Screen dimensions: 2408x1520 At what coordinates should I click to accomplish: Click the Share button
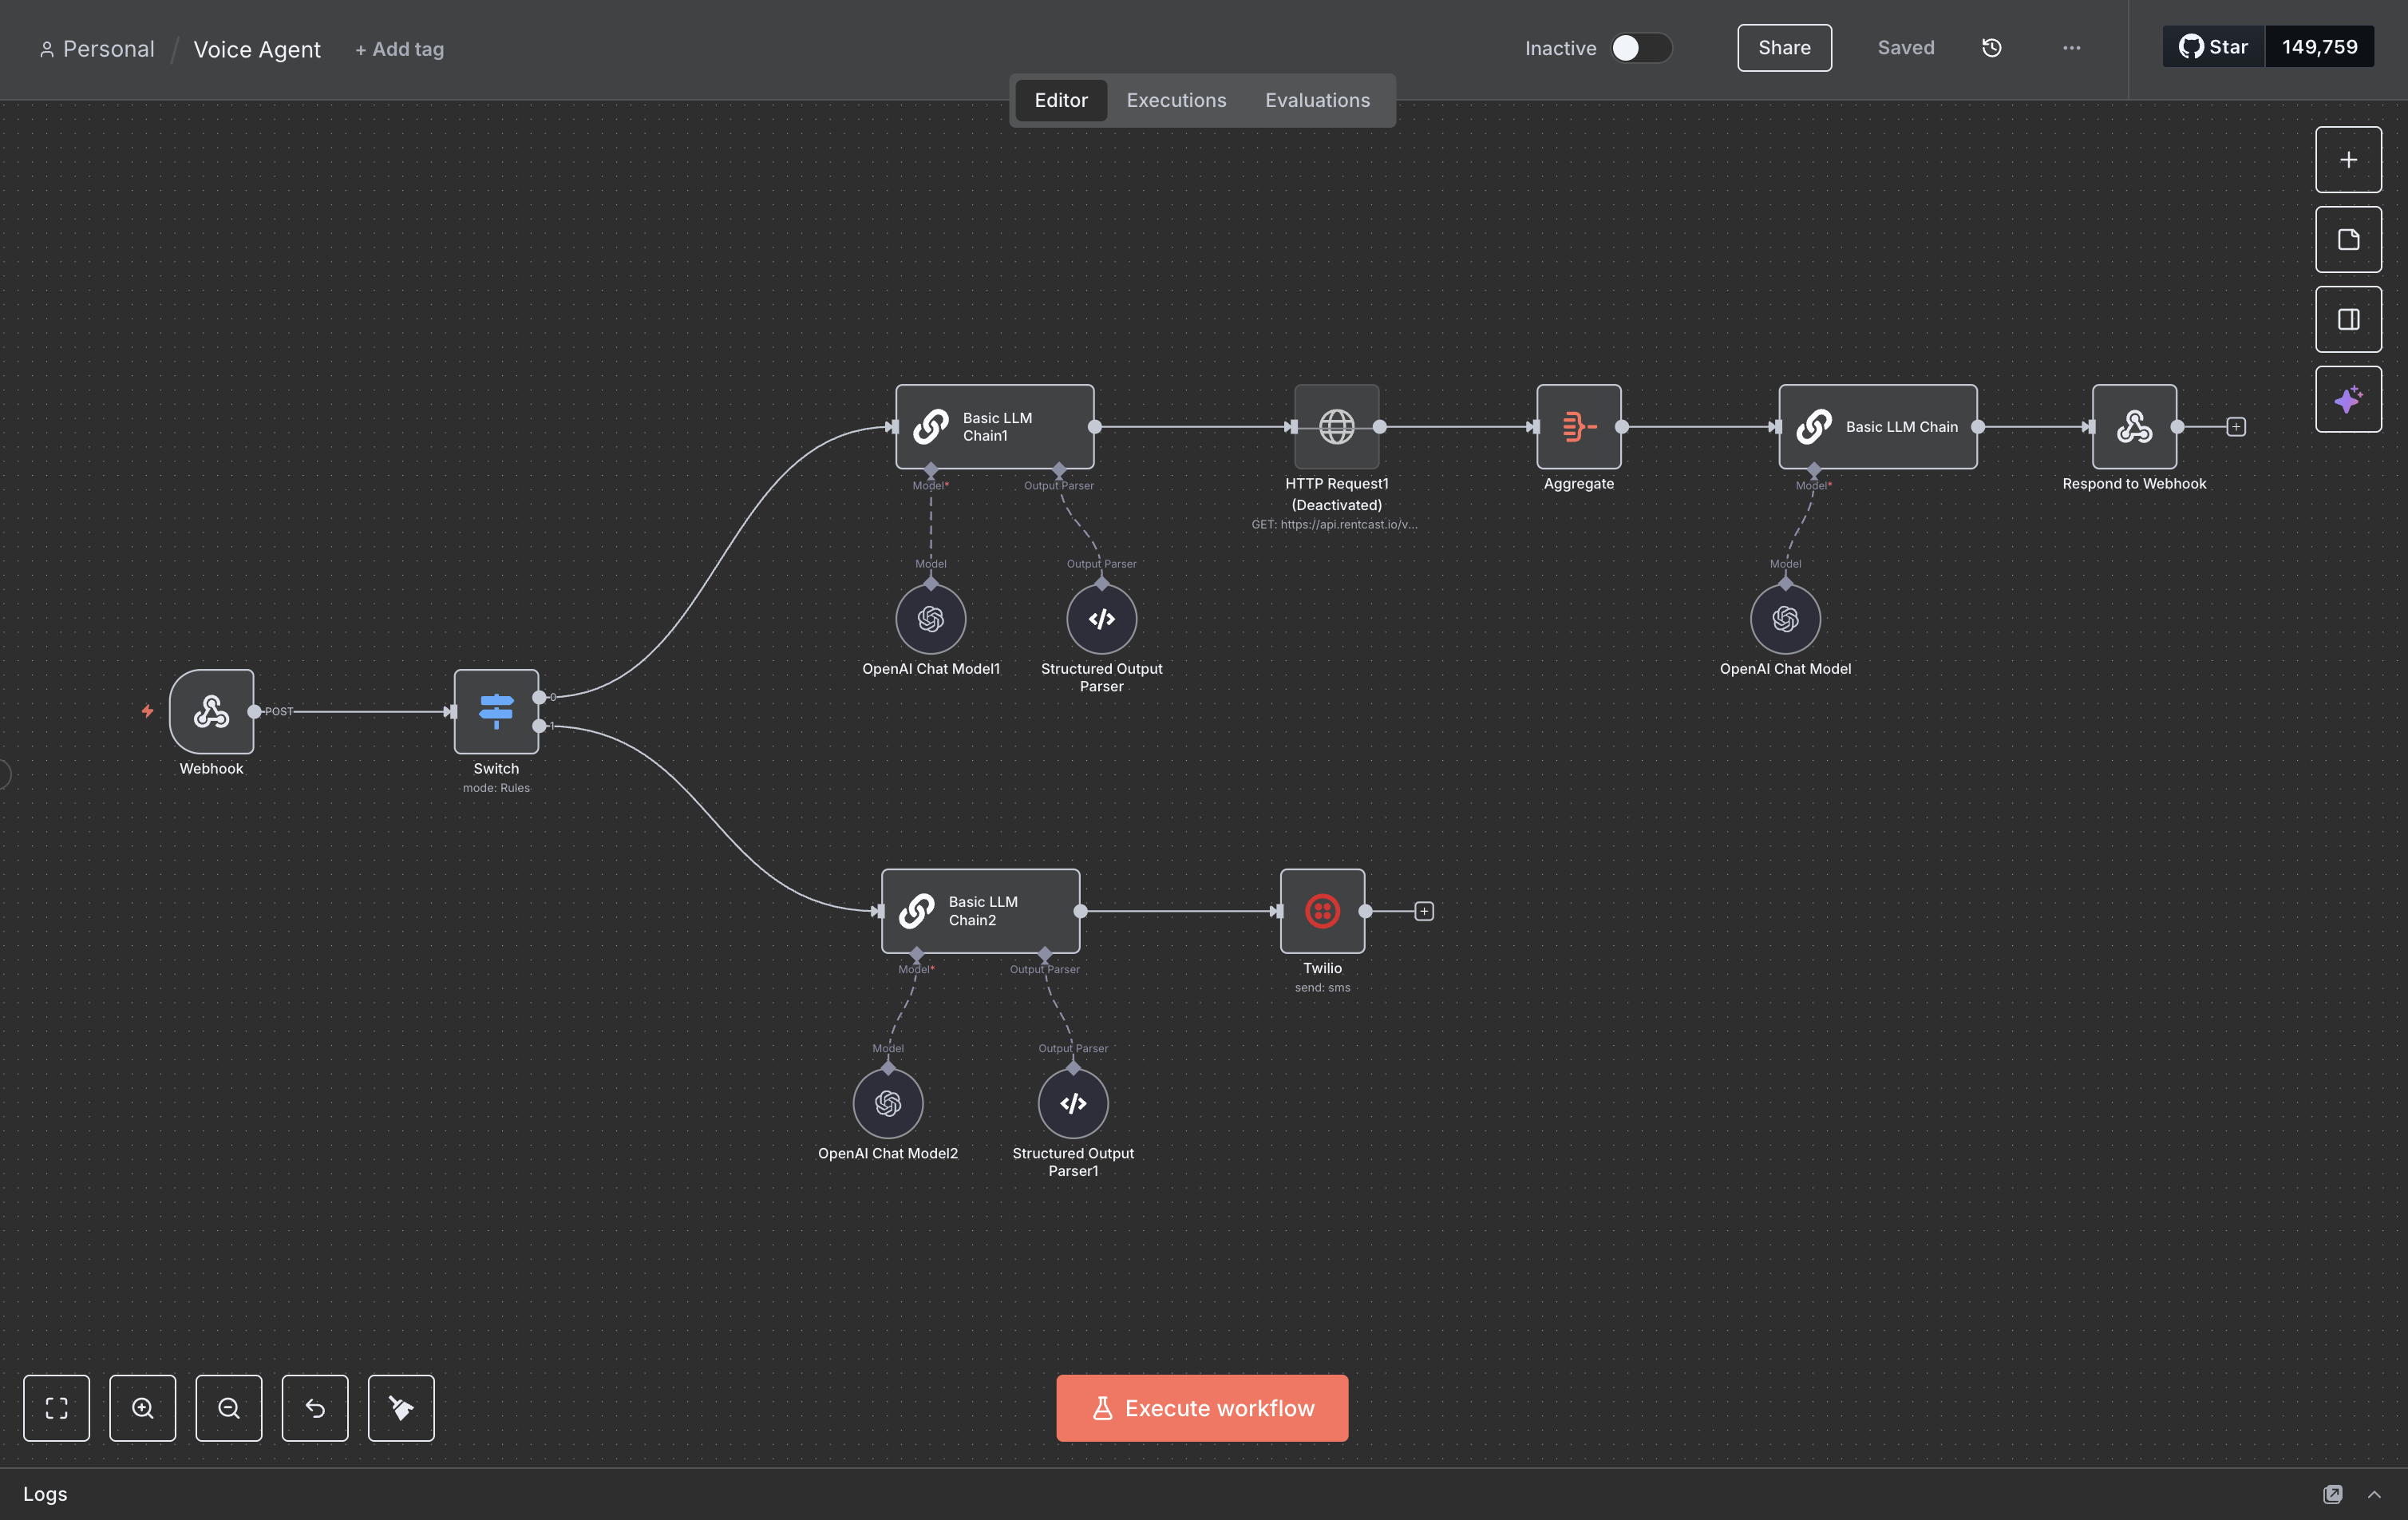[1784, 48]
